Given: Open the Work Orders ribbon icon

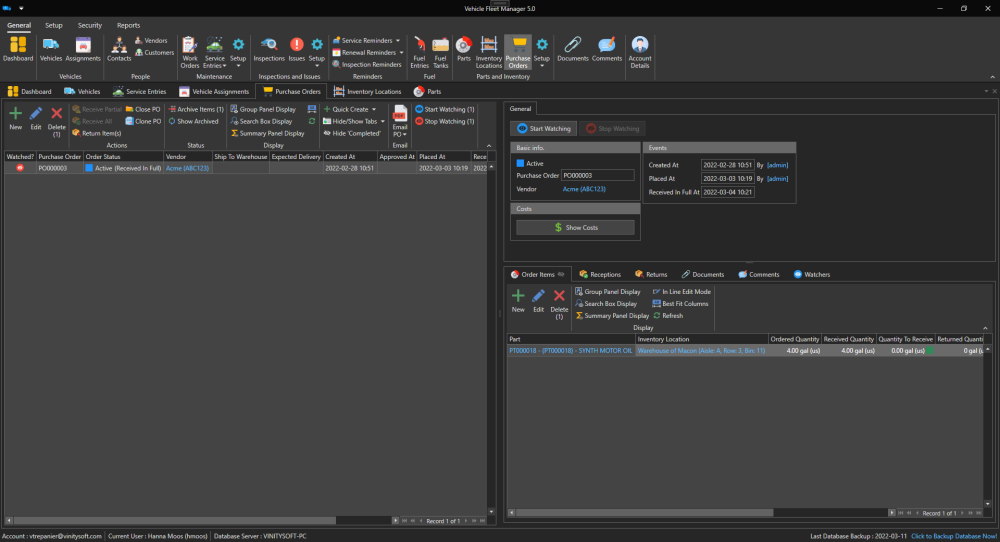Looking at the screenshot, I should tap(189, 52).
